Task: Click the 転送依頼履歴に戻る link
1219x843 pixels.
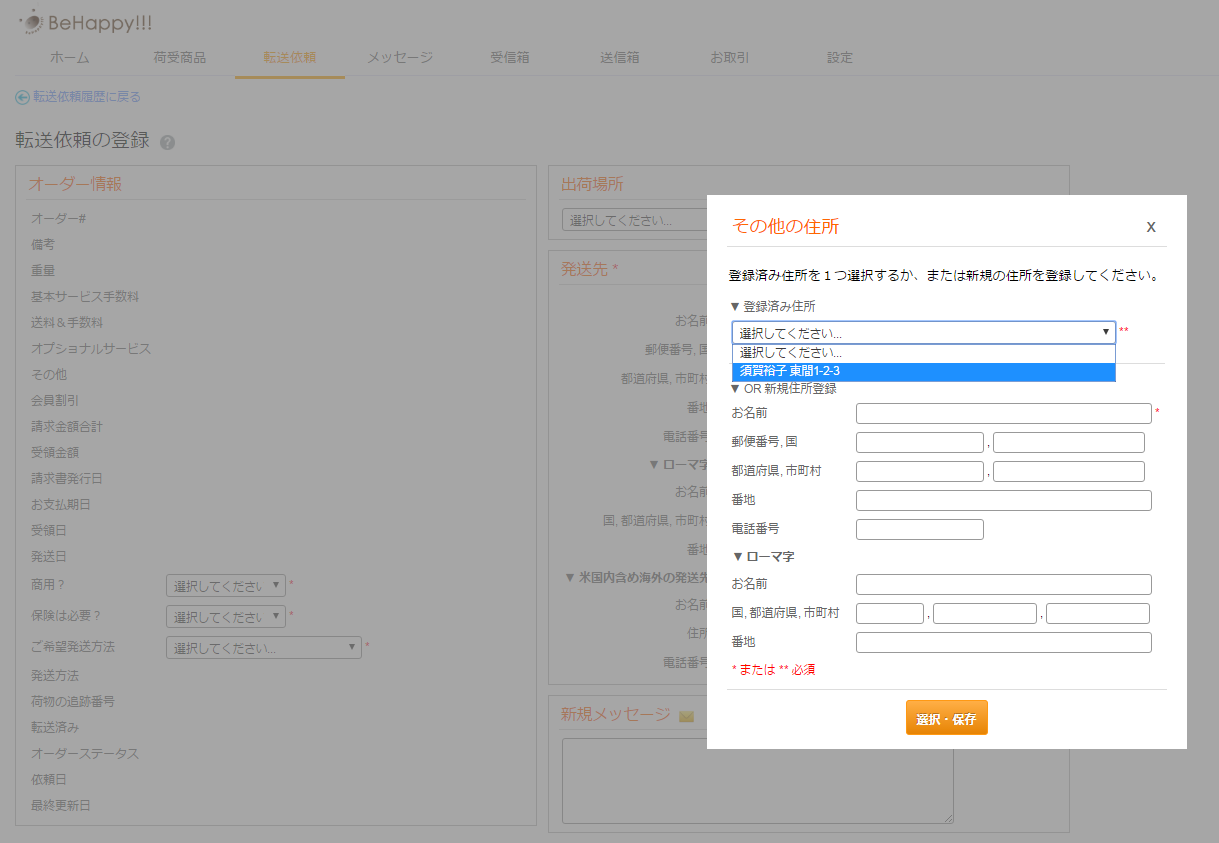Action: pos(86,97)
